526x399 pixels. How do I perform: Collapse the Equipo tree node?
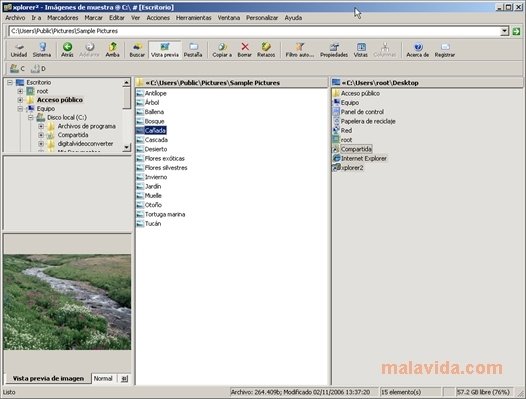[20, 109]
